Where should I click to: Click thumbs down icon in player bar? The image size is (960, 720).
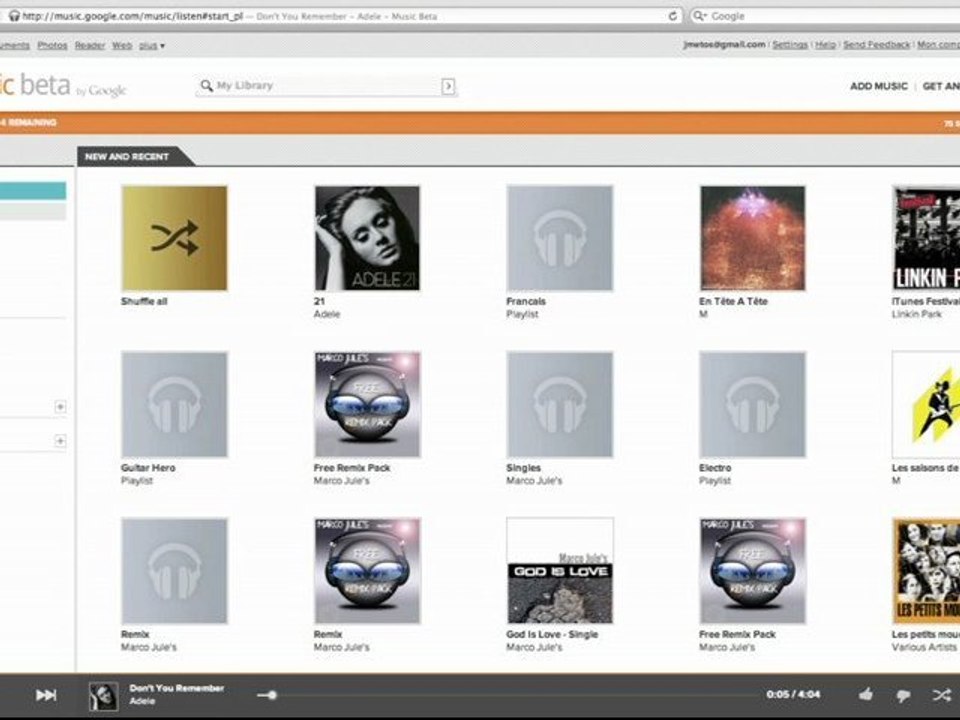[x=903, y=696]
